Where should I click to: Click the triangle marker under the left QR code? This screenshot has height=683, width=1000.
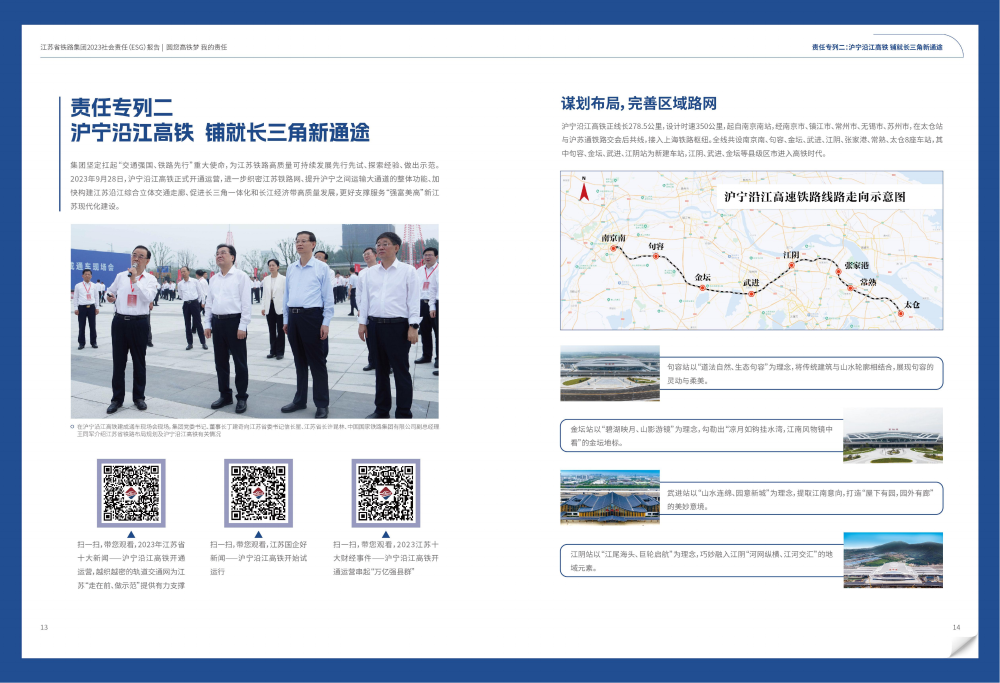pos(130,534)
